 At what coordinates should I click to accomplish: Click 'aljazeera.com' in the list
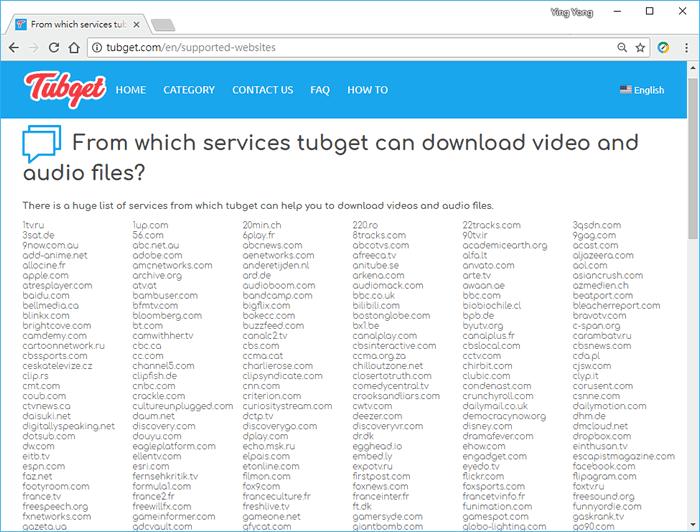(x=603, y=255)
